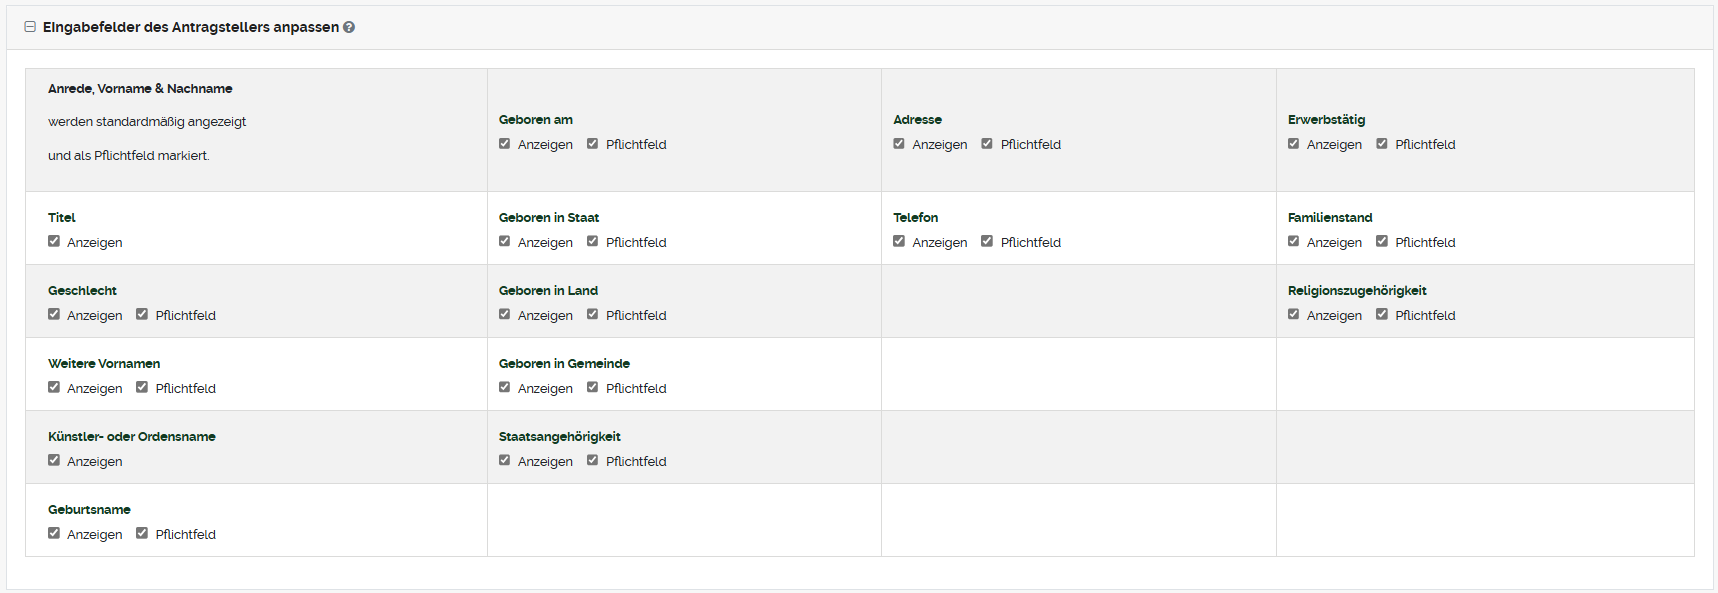This screenshot has height=593, width=1718.
Task: Disable Anzeigen for Geburtsname
Action: pyautogui.click(x=54, y=533)
